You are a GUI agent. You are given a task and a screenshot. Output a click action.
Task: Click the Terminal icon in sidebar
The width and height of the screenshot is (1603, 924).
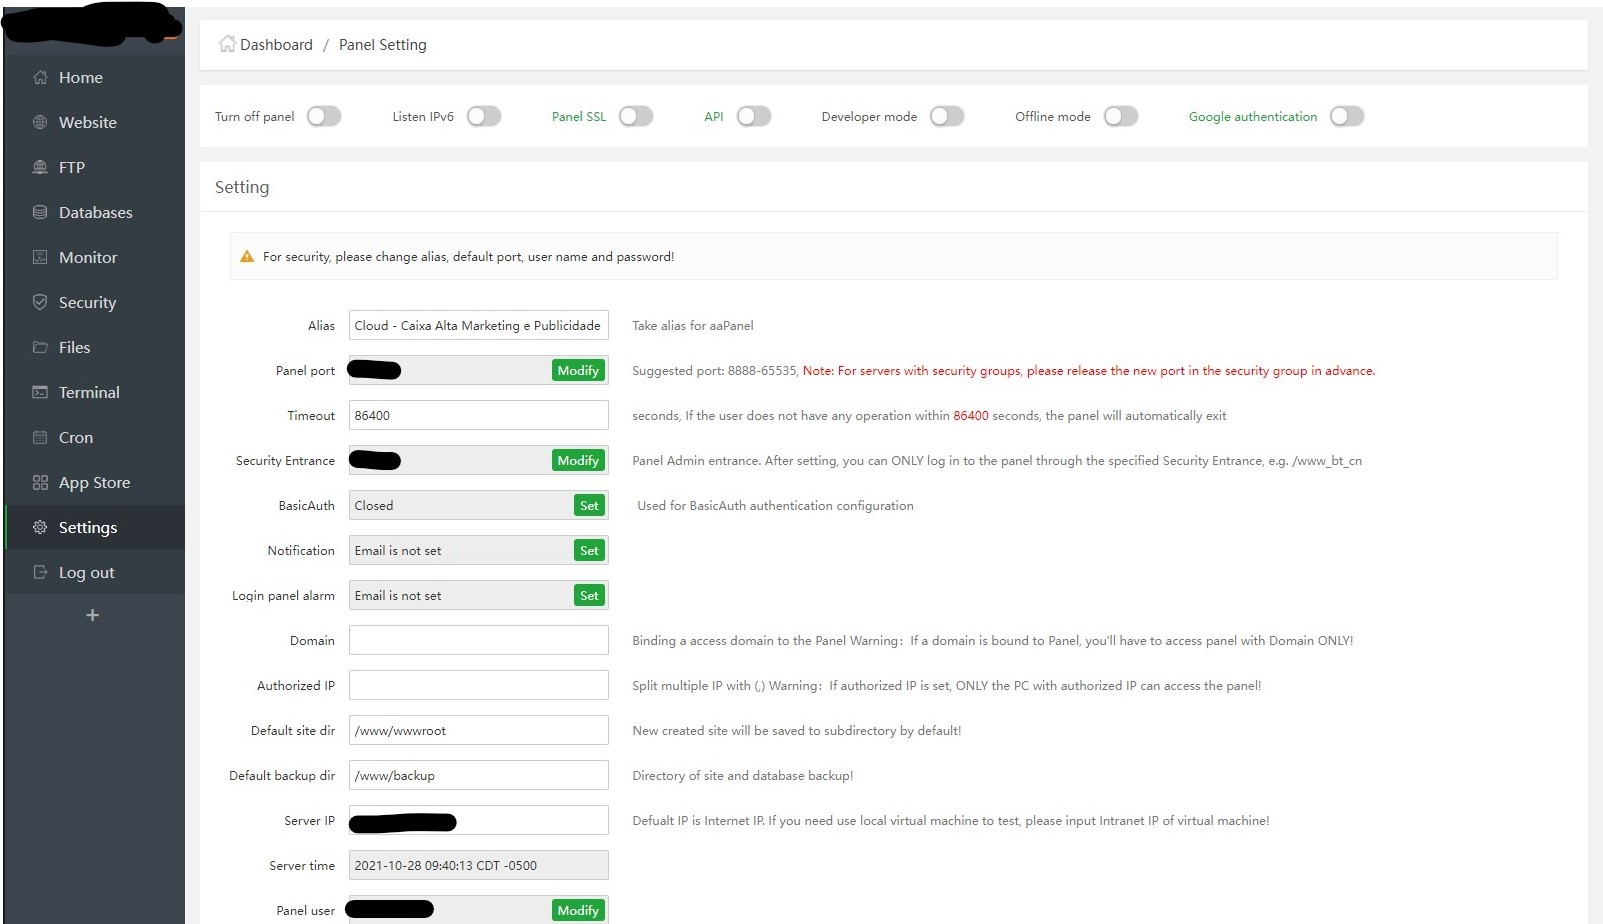tap(40, 392)
